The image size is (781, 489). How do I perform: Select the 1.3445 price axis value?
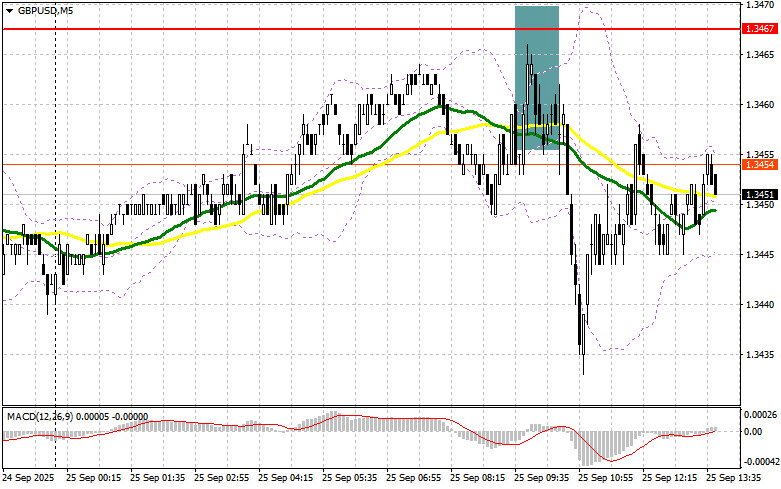click(x=759, y=254)
